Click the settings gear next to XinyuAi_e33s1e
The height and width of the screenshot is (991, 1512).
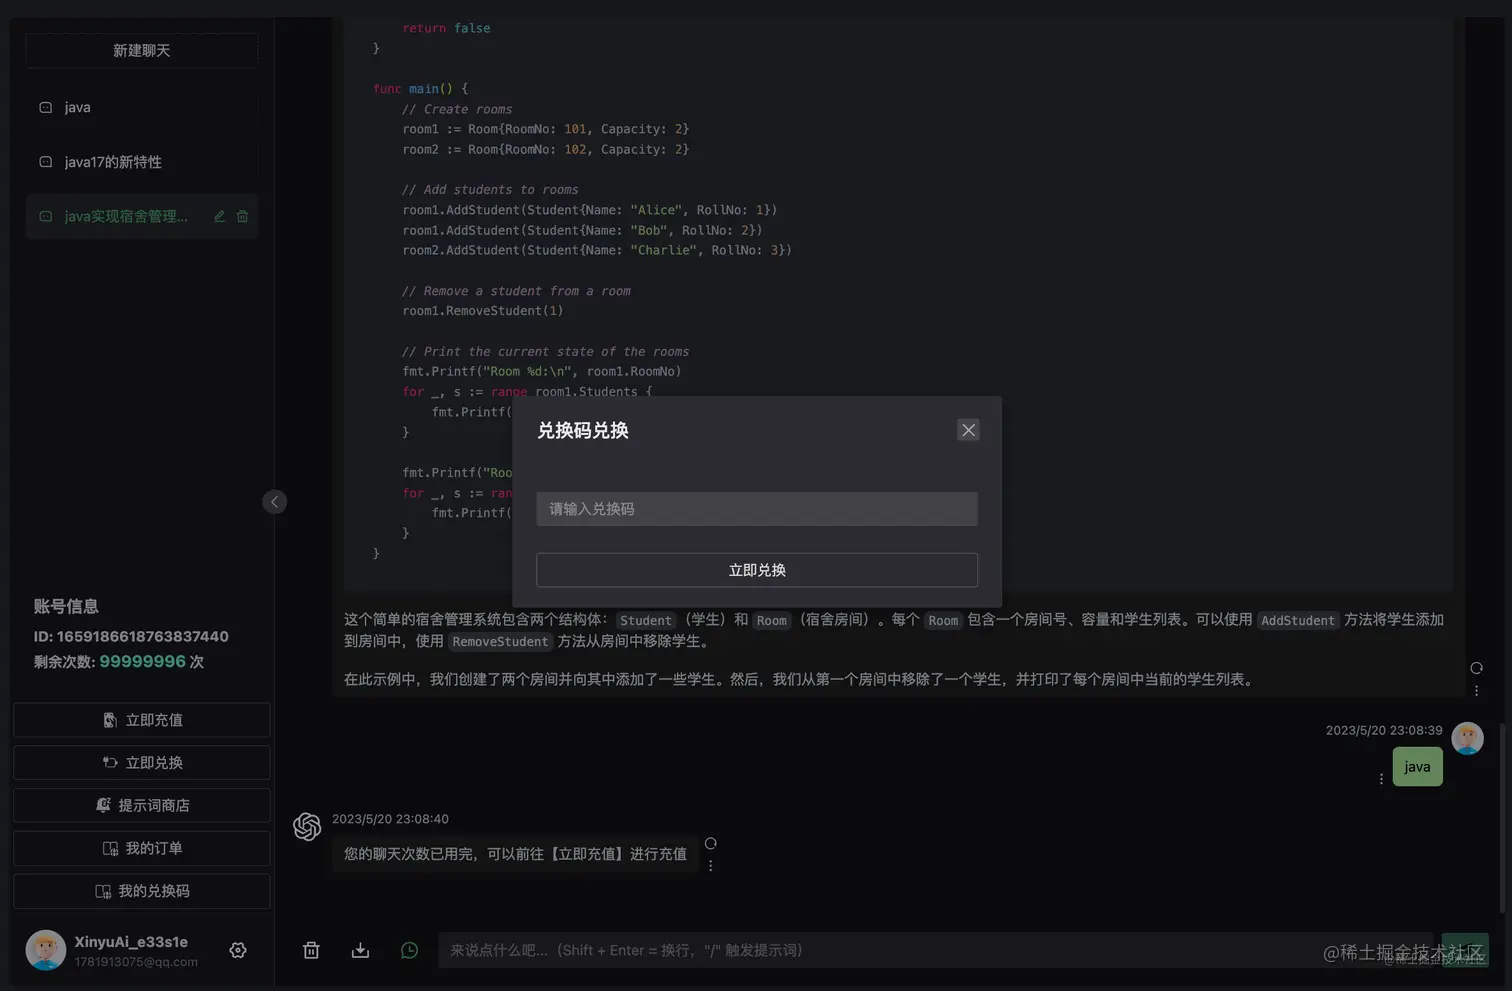238,950
